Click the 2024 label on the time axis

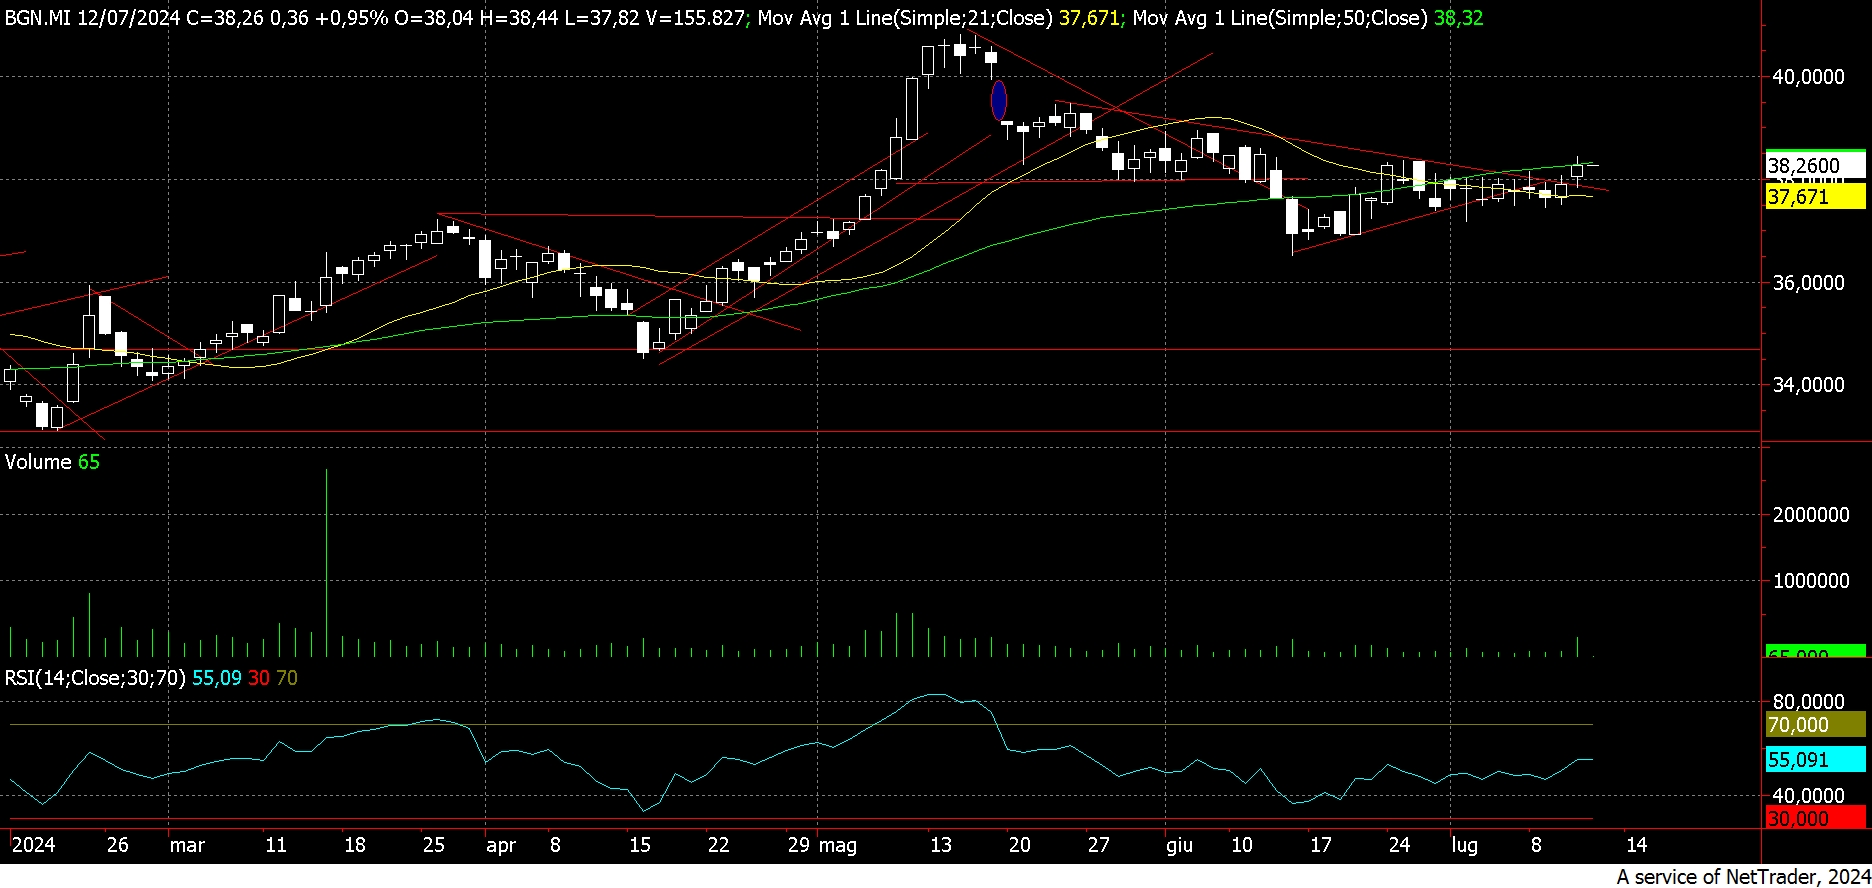tap(33, 845)
